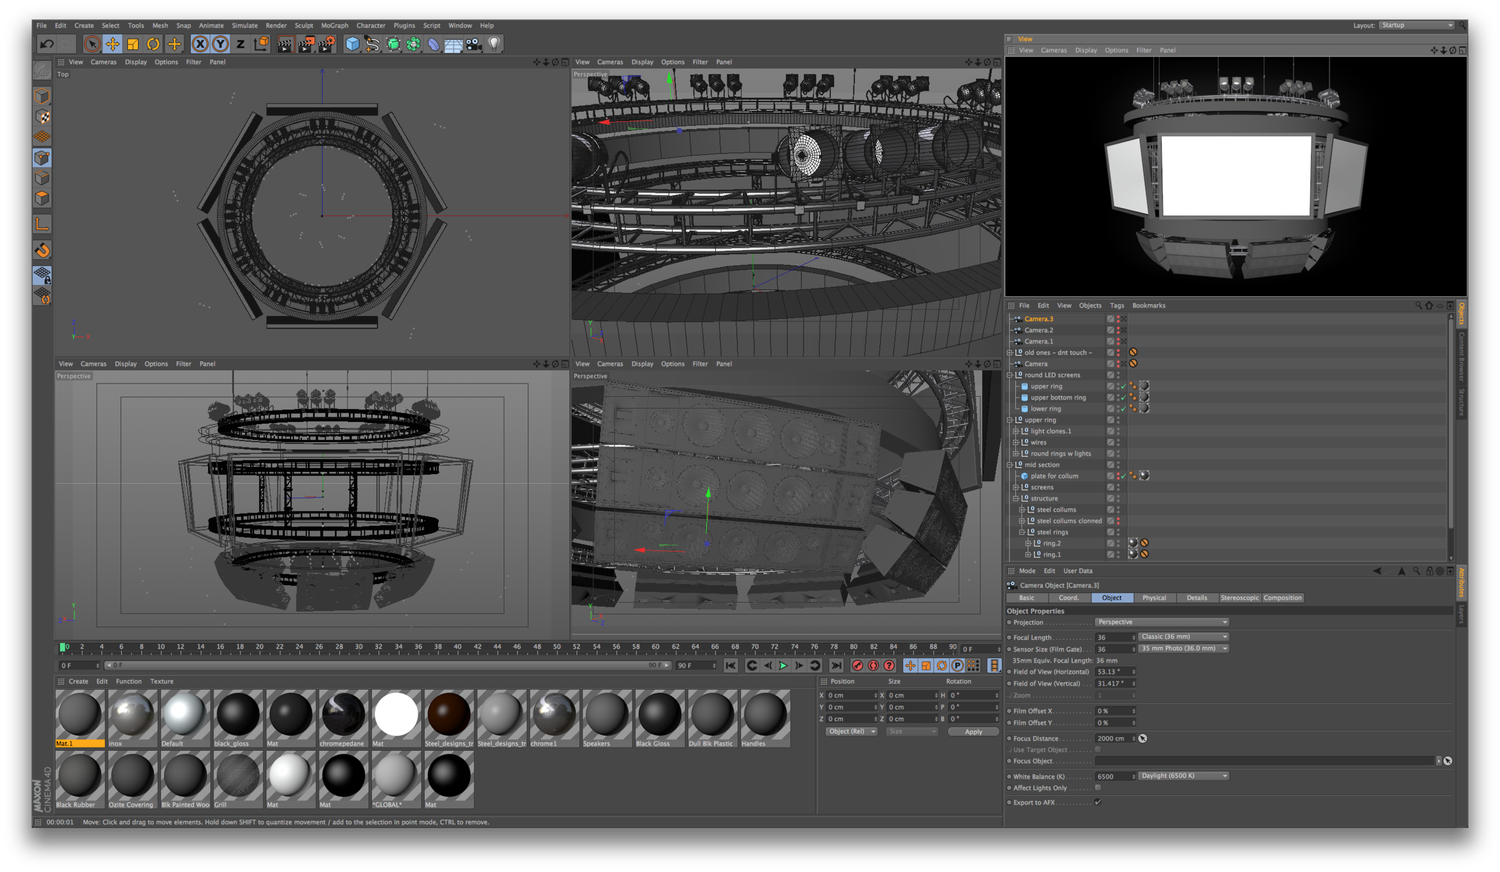Toggle the Z axis lock icon
This screenshot has width=1500, height=872.
240,44
